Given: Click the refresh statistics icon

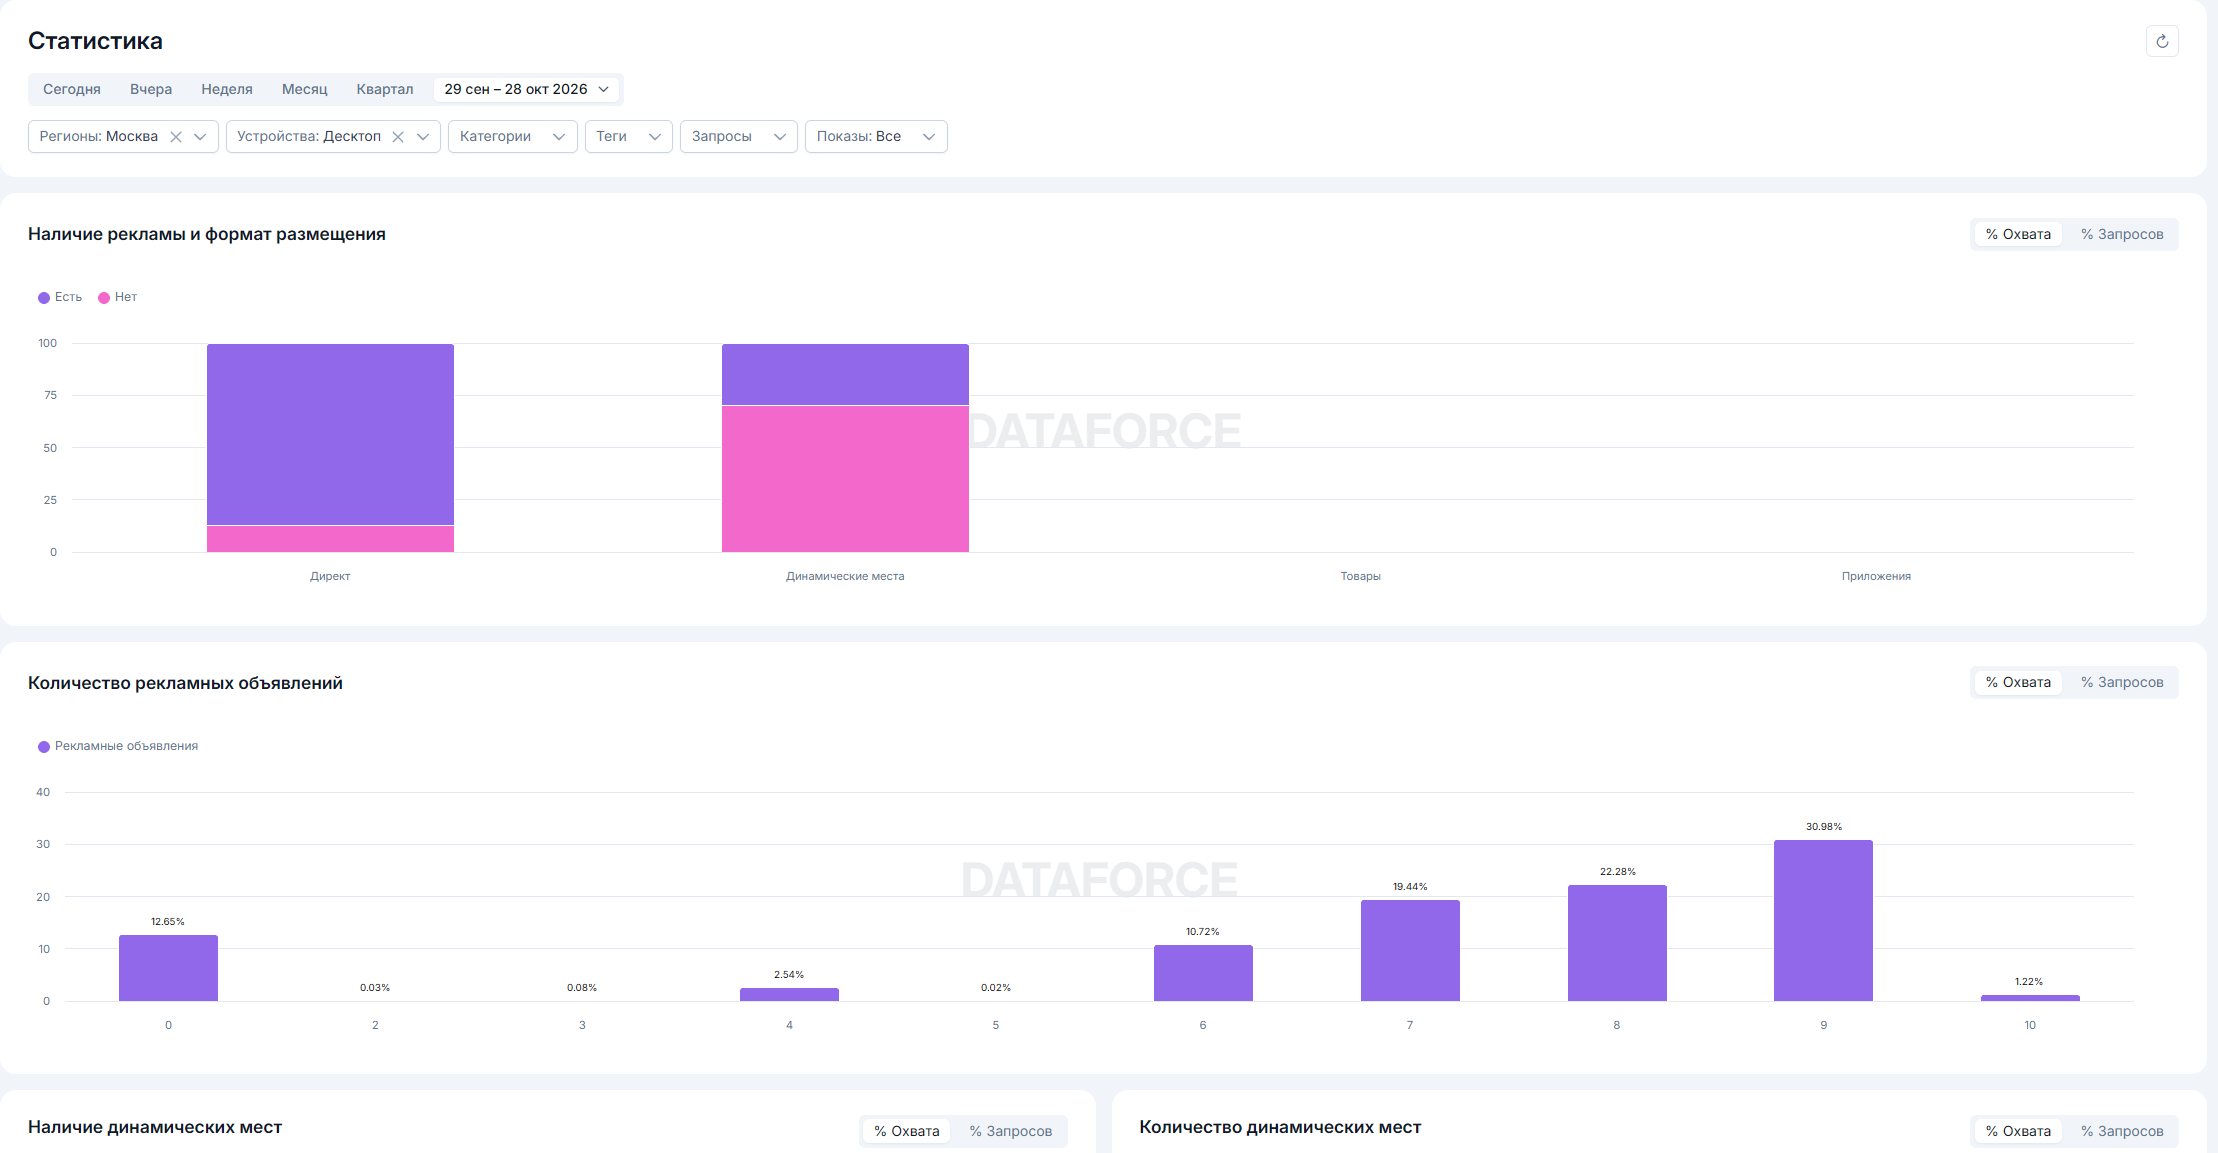Looking at the screenshot, I should (x=2162, y=41).
